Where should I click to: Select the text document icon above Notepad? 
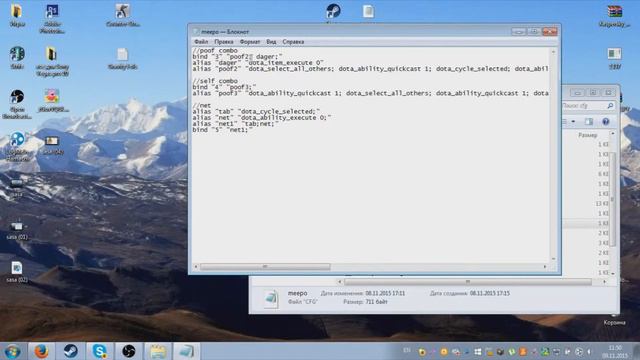pos(368,11)
